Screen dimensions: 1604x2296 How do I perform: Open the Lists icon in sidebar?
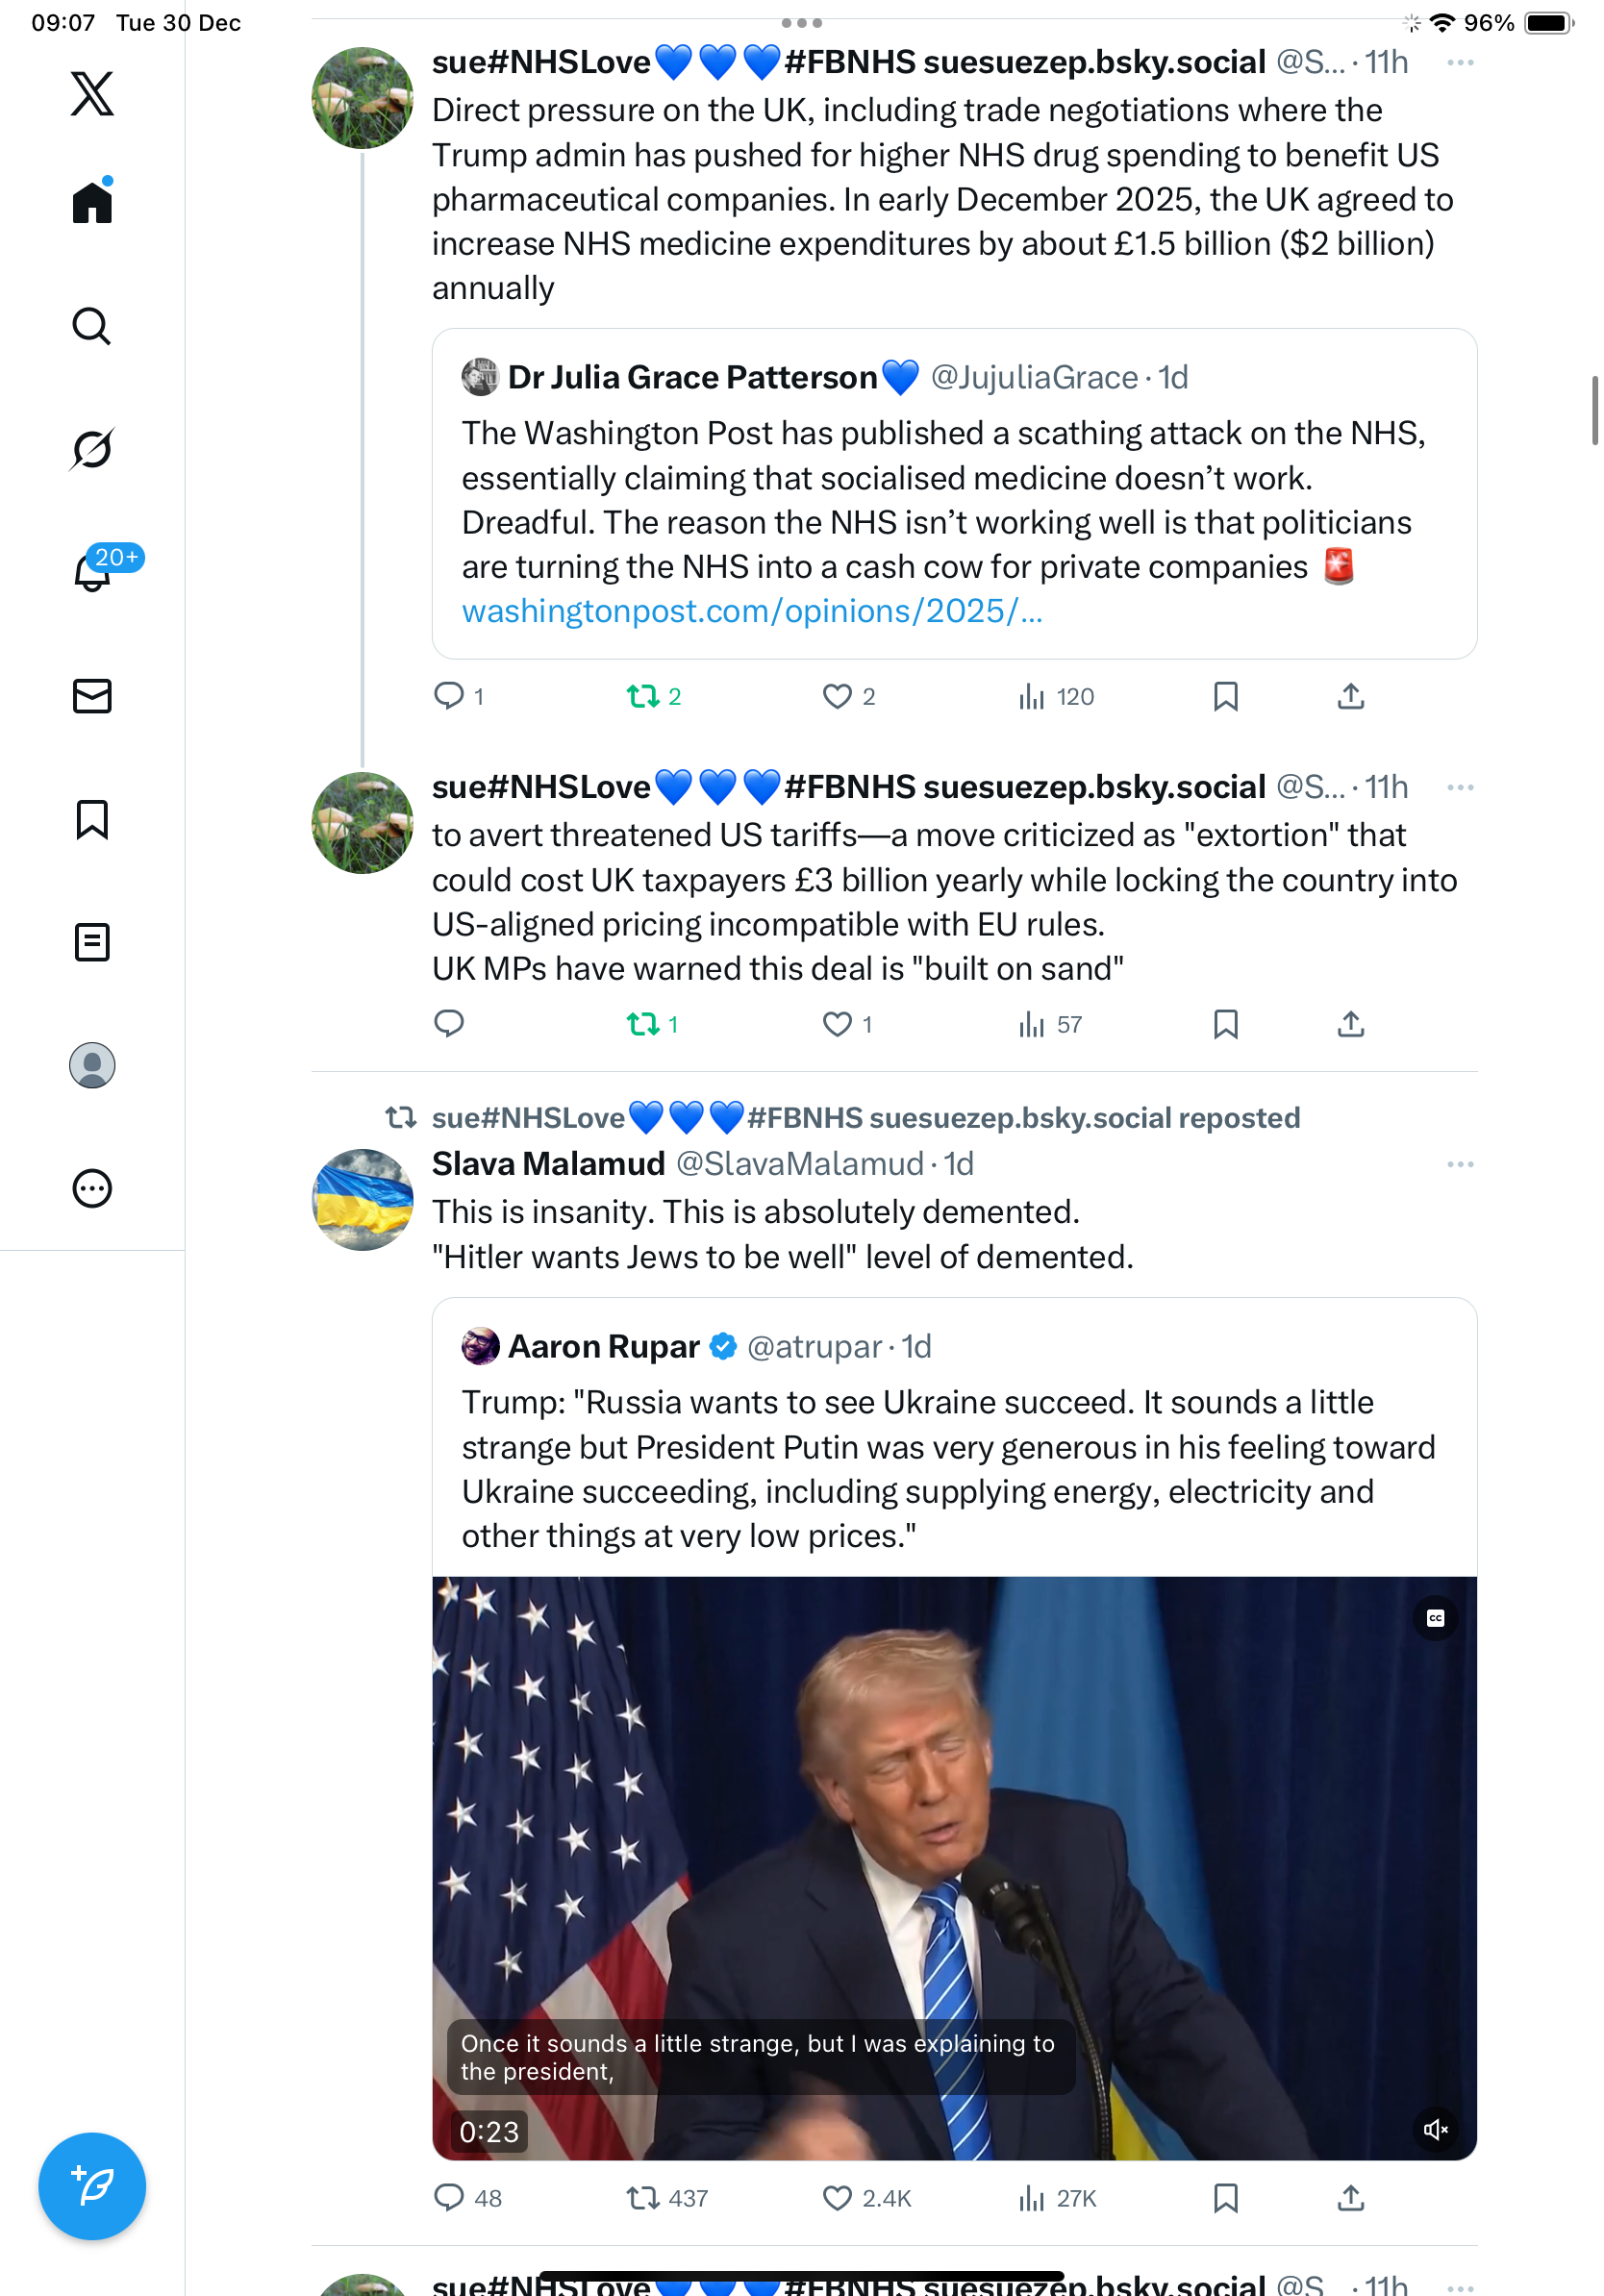click(92, 942)
